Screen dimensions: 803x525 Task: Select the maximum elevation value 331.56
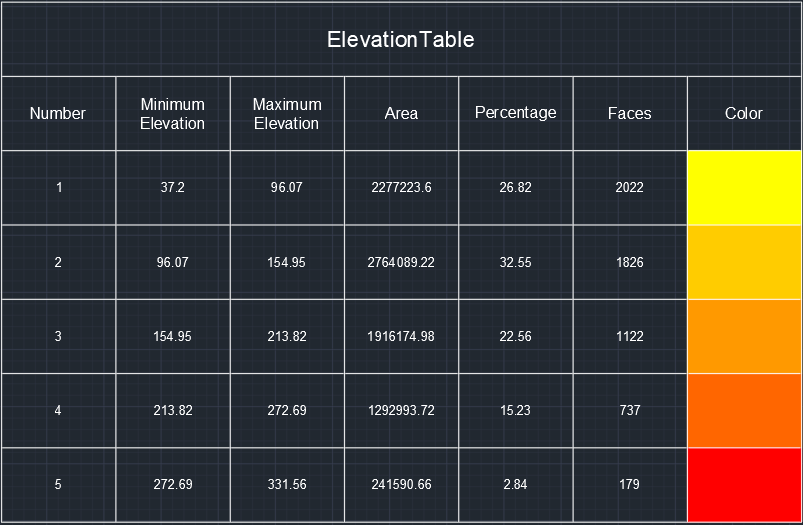click(x=287, y=485)
